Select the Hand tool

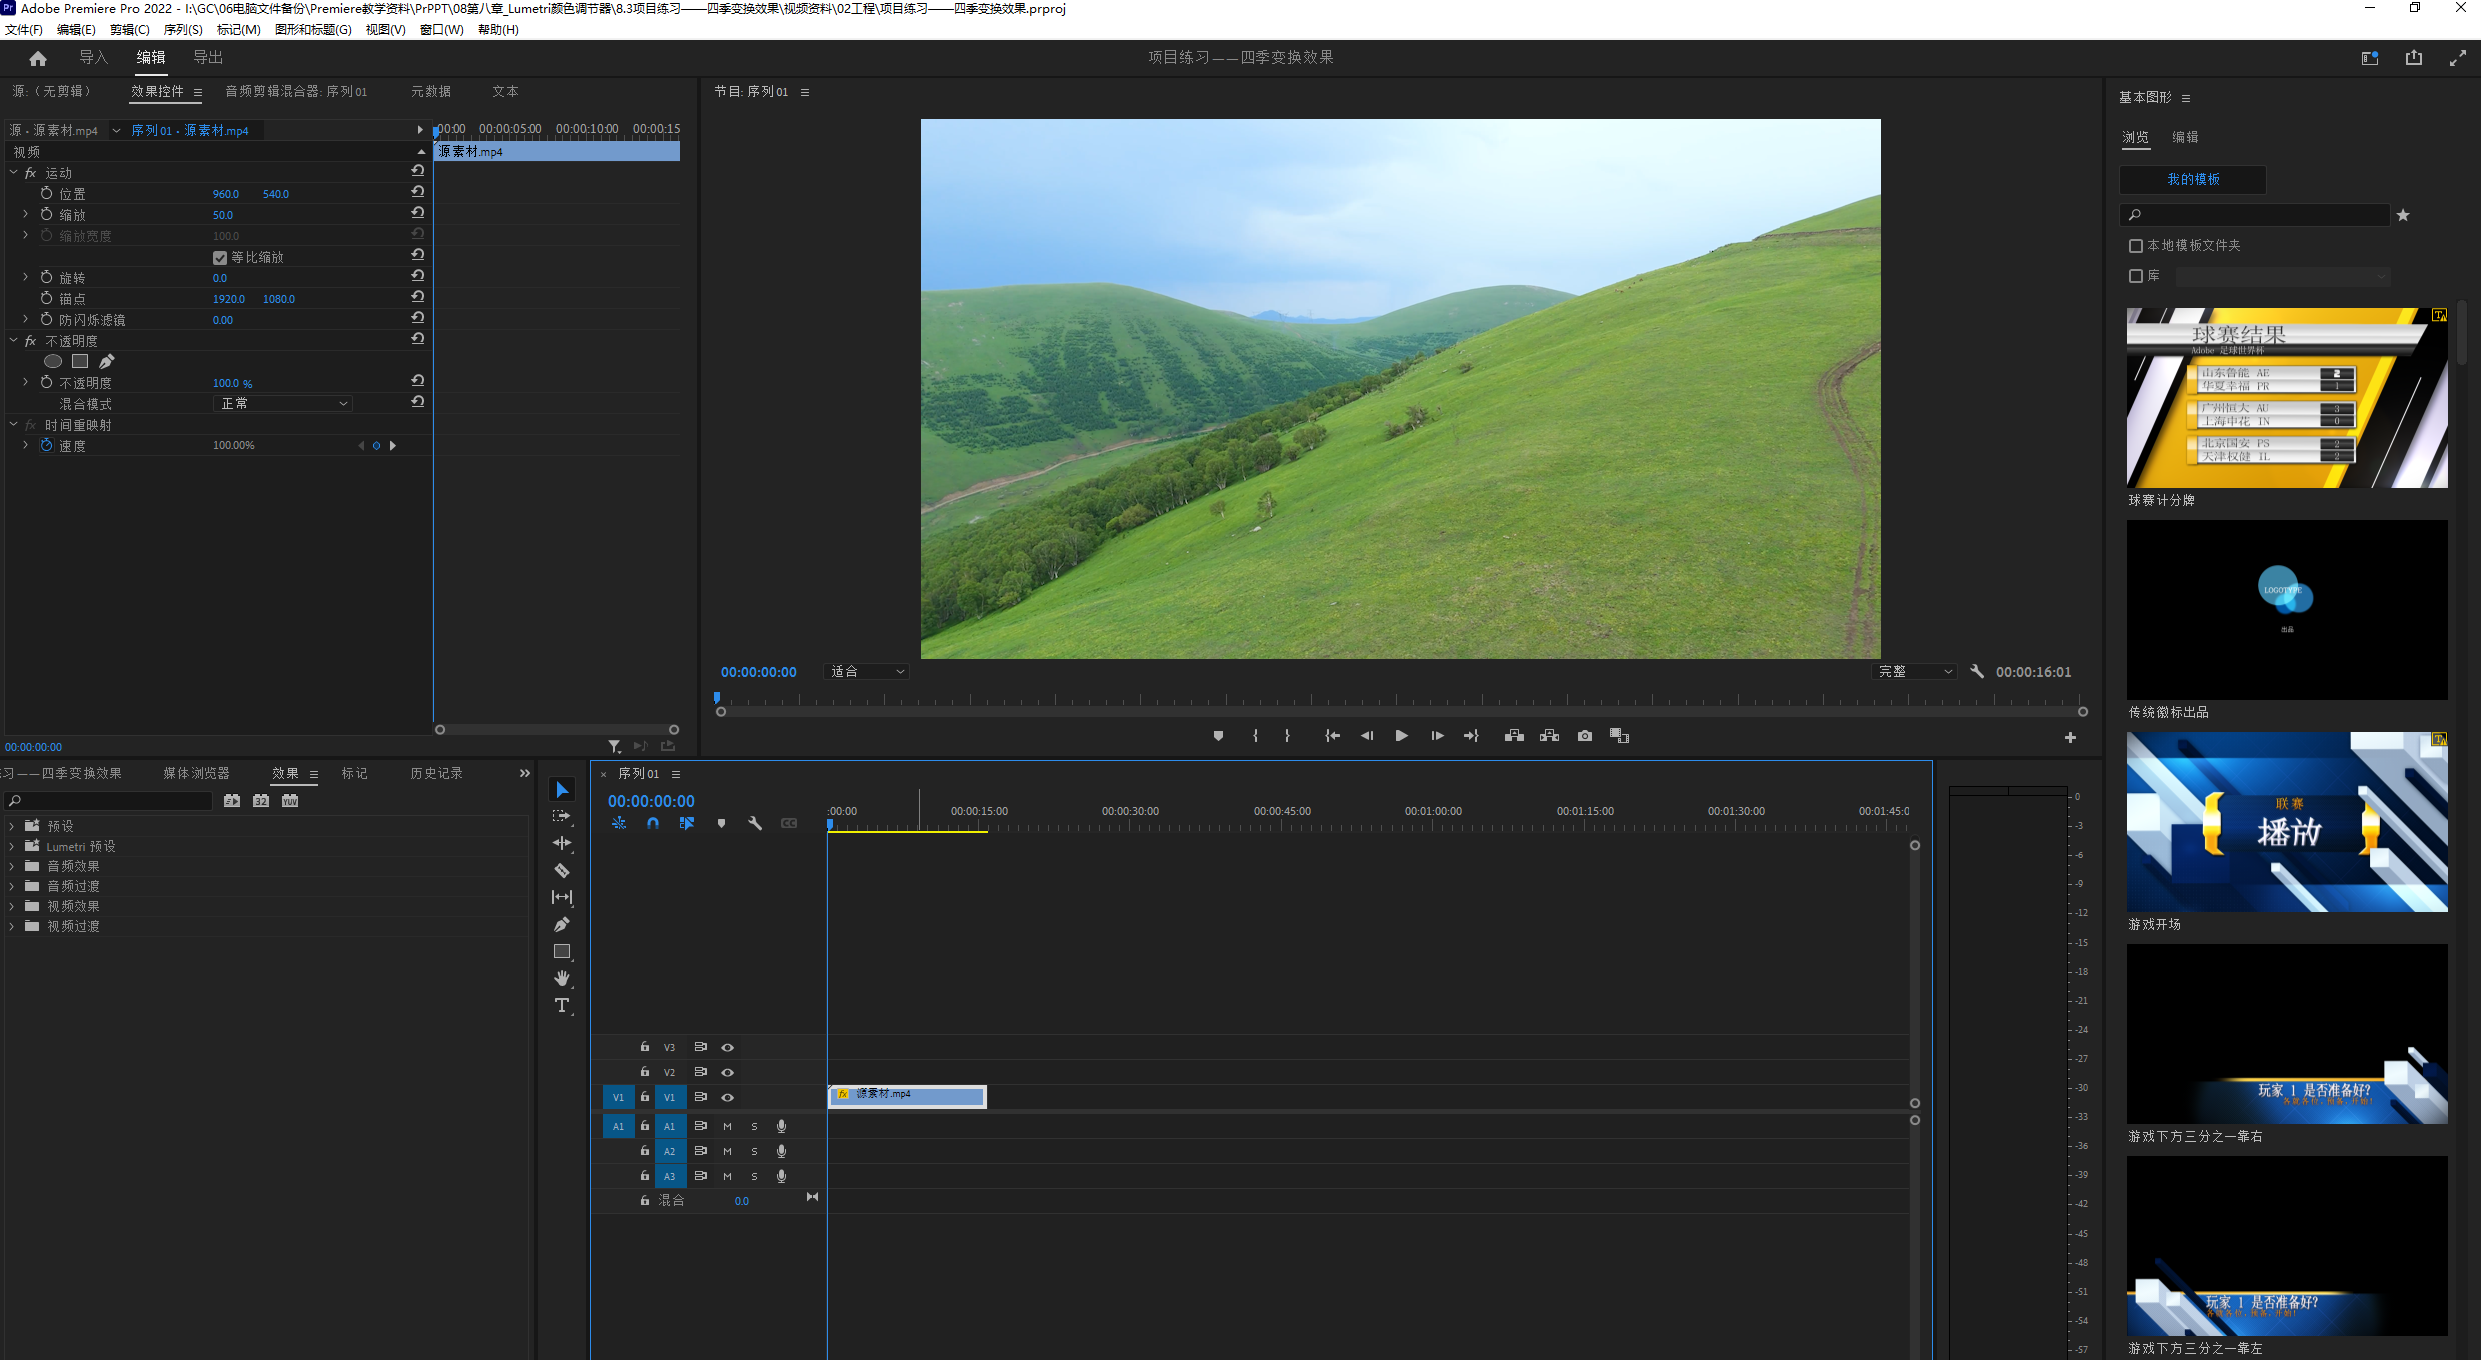(x=562, y=978)
